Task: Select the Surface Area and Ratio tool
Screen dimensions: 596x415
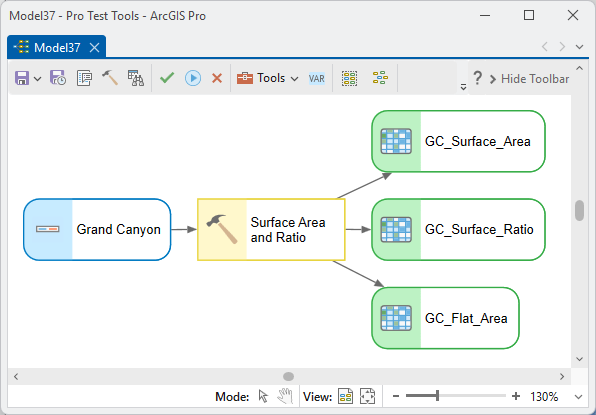Action: pos(271,230)
